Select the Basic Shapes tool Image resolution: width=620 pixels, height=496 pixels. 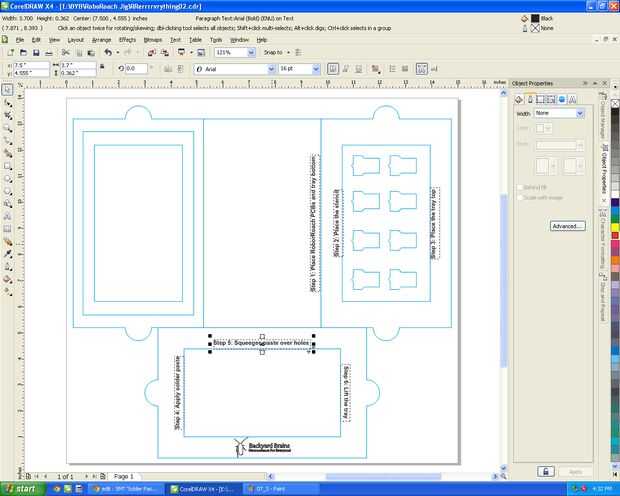8,204
